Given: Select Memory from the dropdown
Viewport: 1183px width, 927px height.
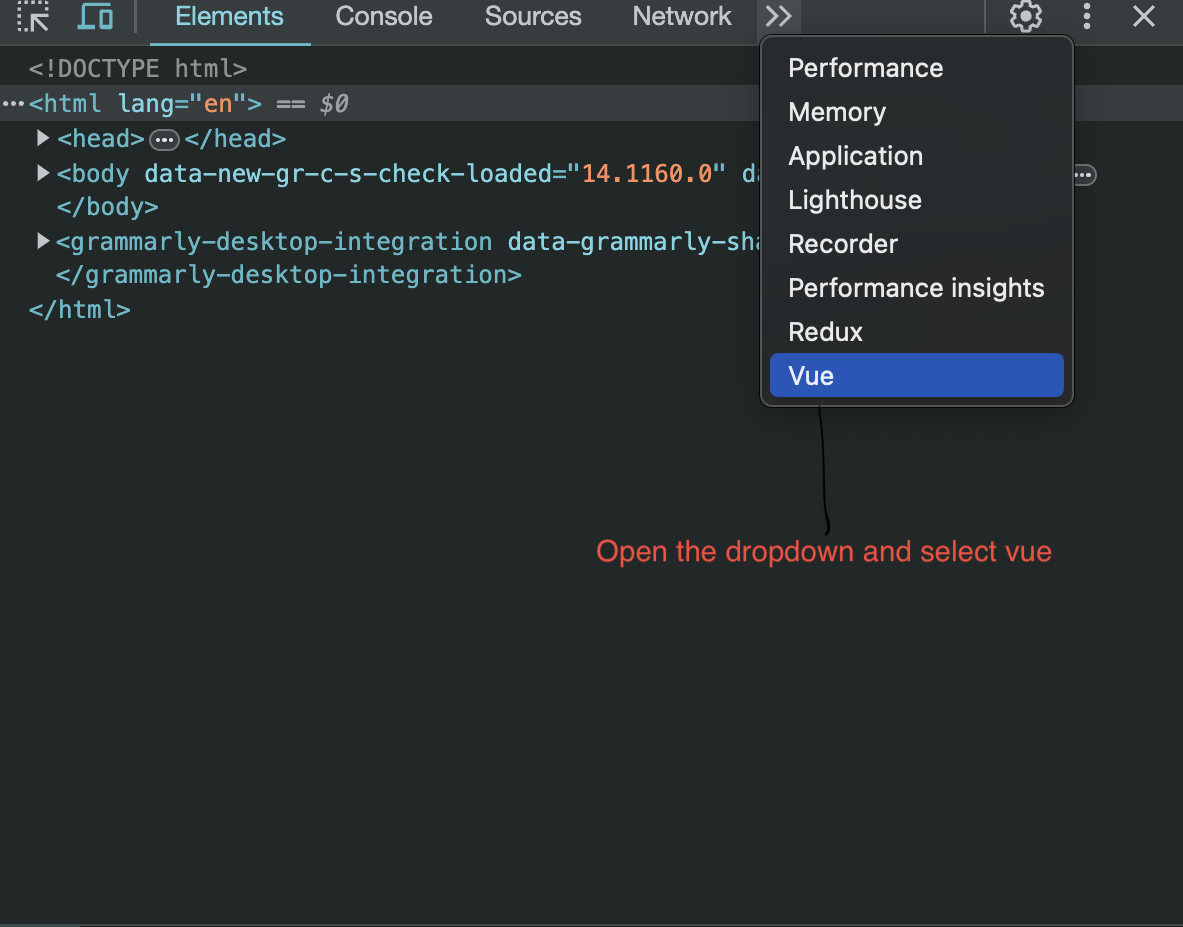Looking at the screenshot, I should click(917, 112).
